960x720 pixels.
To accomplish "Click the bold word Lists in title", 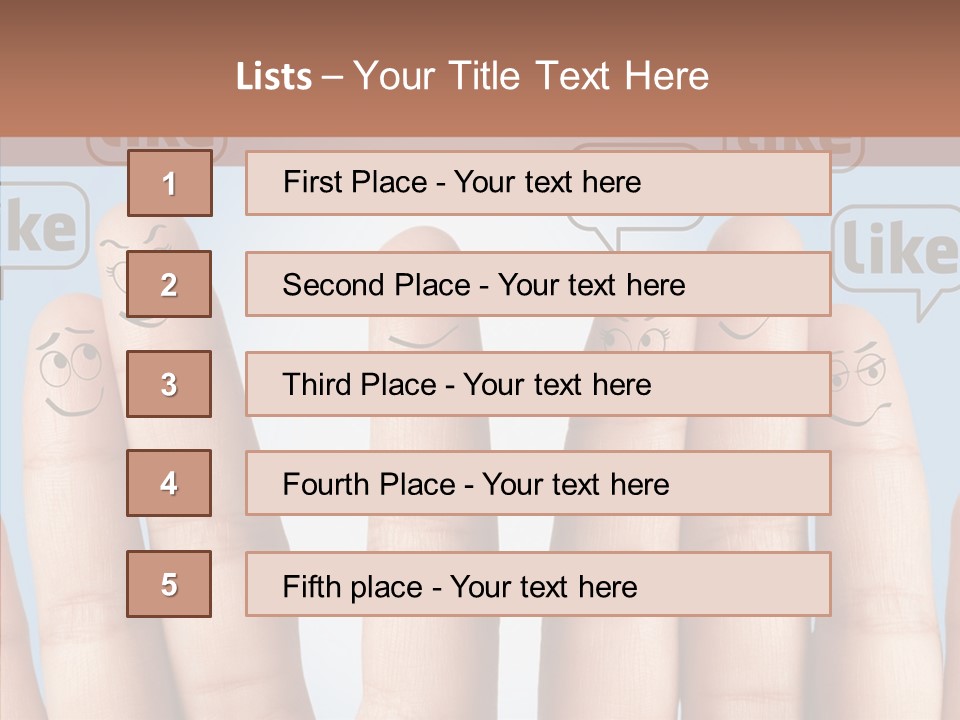I will (274, 76).
